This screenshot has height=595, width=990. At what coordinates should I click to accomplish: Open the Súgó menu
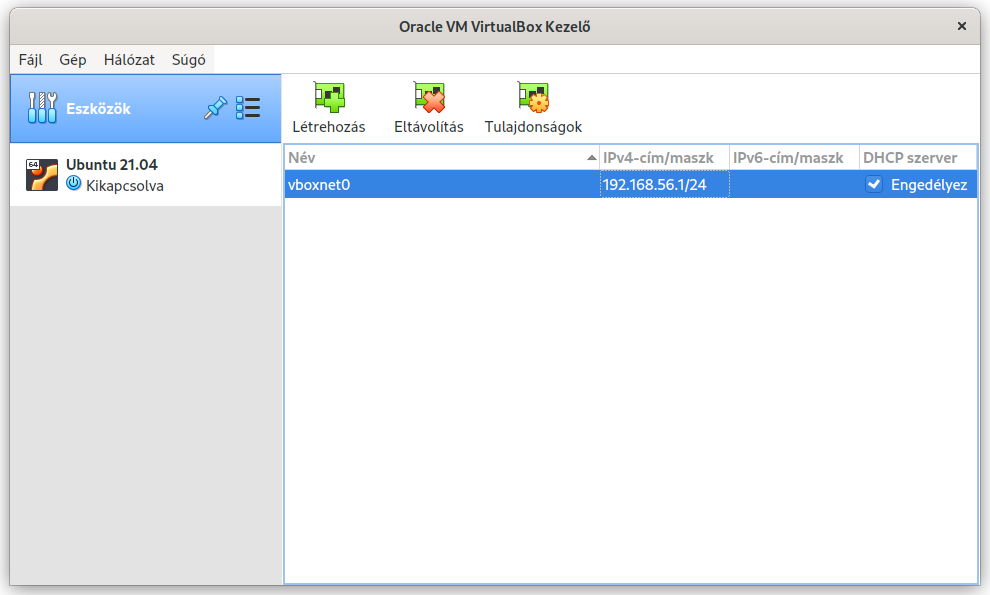pos(188,60)
